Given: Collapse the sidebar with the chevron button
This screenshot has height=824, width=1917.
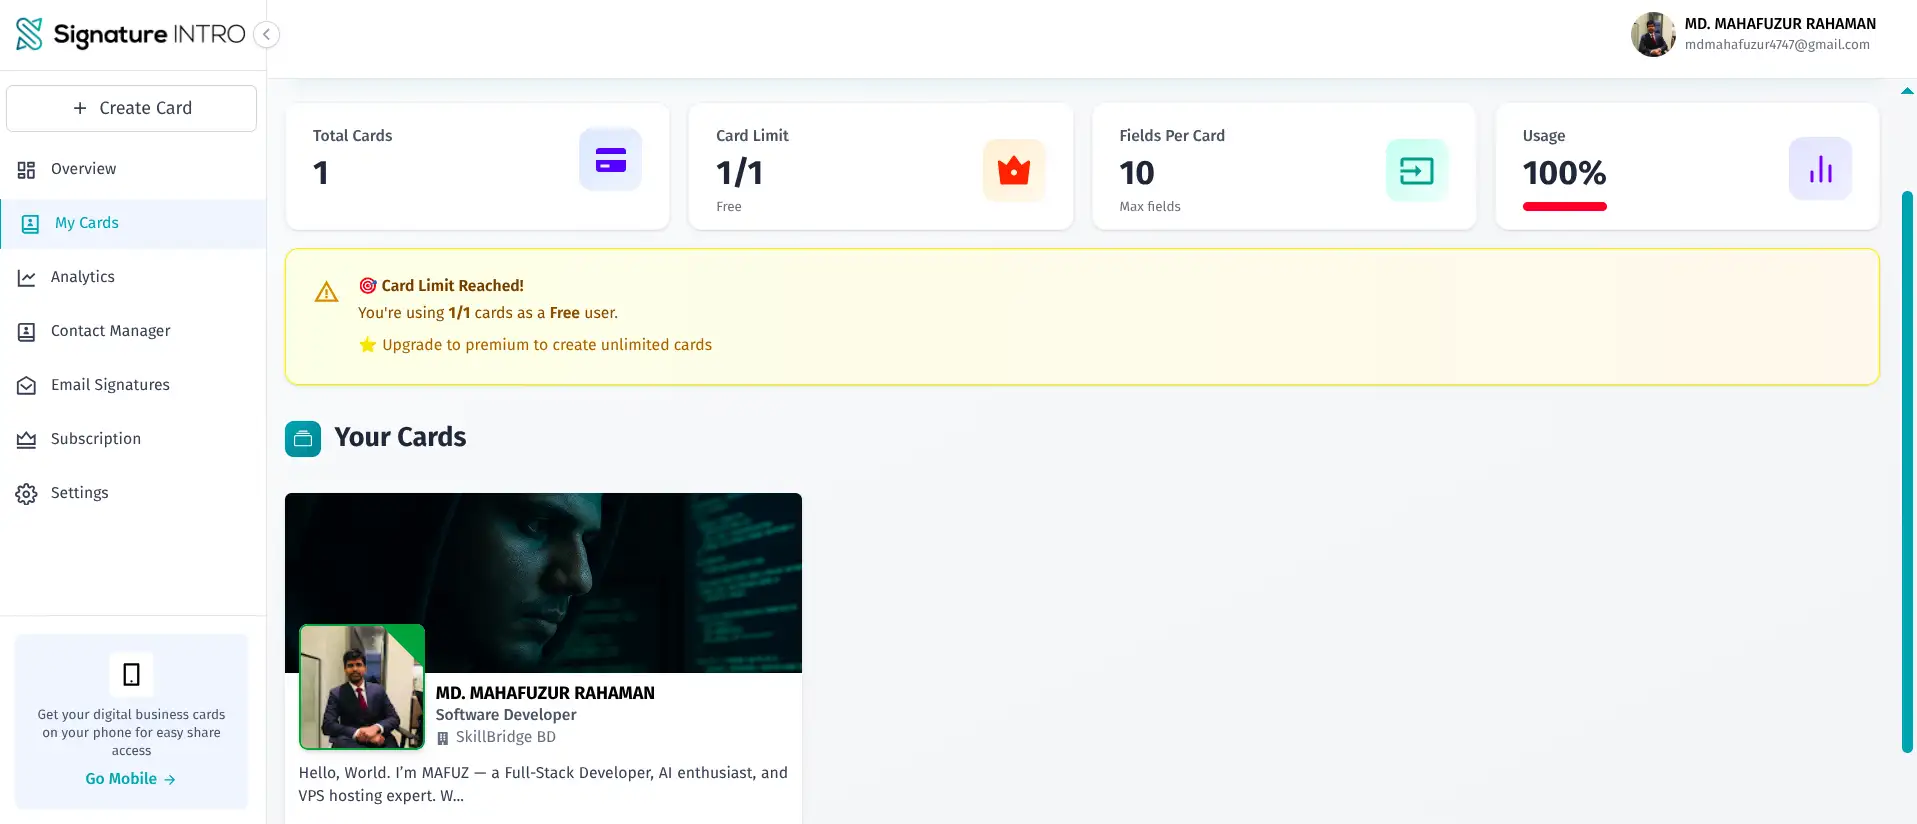Looking at the screenshot, I should click(x=266, y=35).
